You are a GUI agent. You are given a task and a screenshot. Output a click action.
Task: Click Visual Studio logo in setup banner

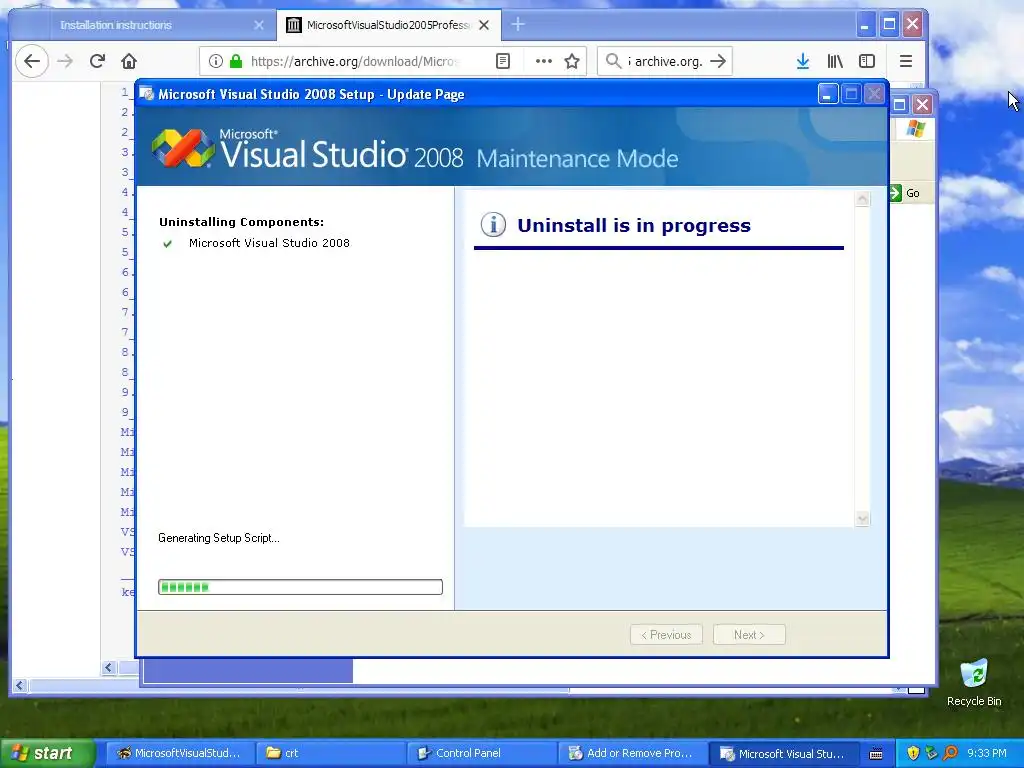click(x=183, y=148)
